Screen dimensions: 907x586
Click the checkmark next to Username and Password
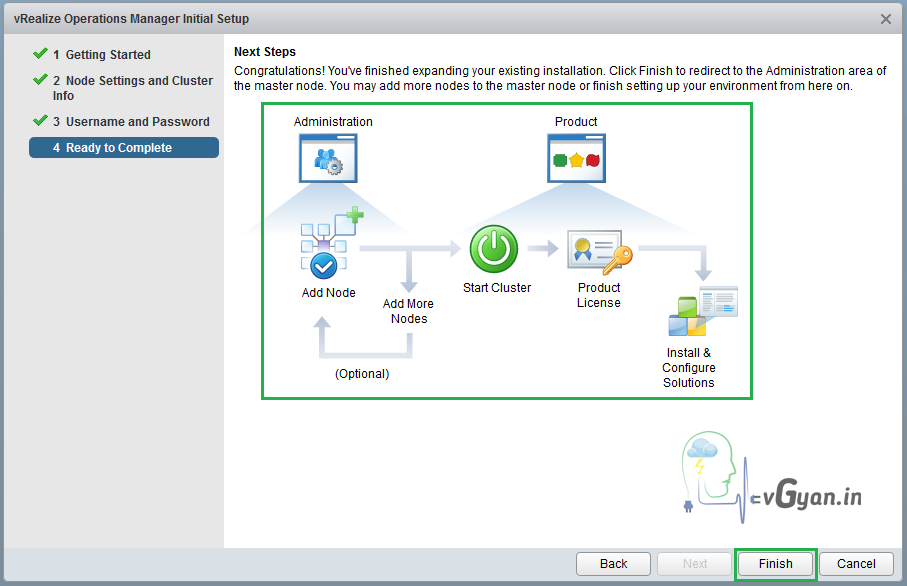tap(40, 121)
